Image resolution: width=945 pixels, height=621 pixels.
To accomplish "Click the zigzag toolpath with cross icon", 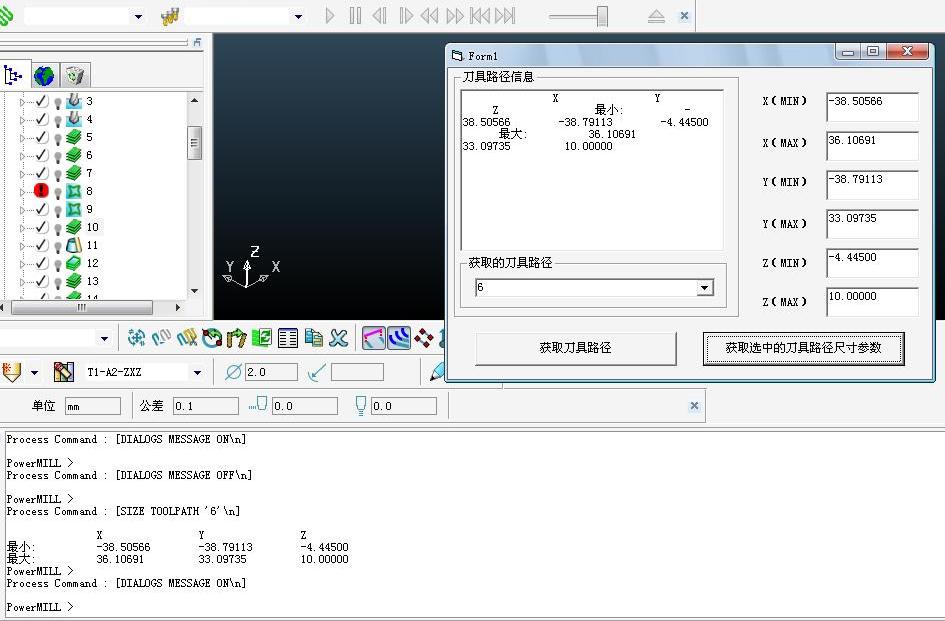I will coord(187,338).
